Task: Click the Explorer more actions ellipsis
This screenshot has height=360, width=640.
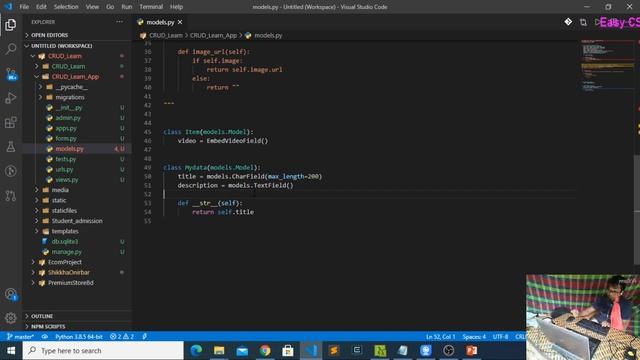Action: (119, 22)
